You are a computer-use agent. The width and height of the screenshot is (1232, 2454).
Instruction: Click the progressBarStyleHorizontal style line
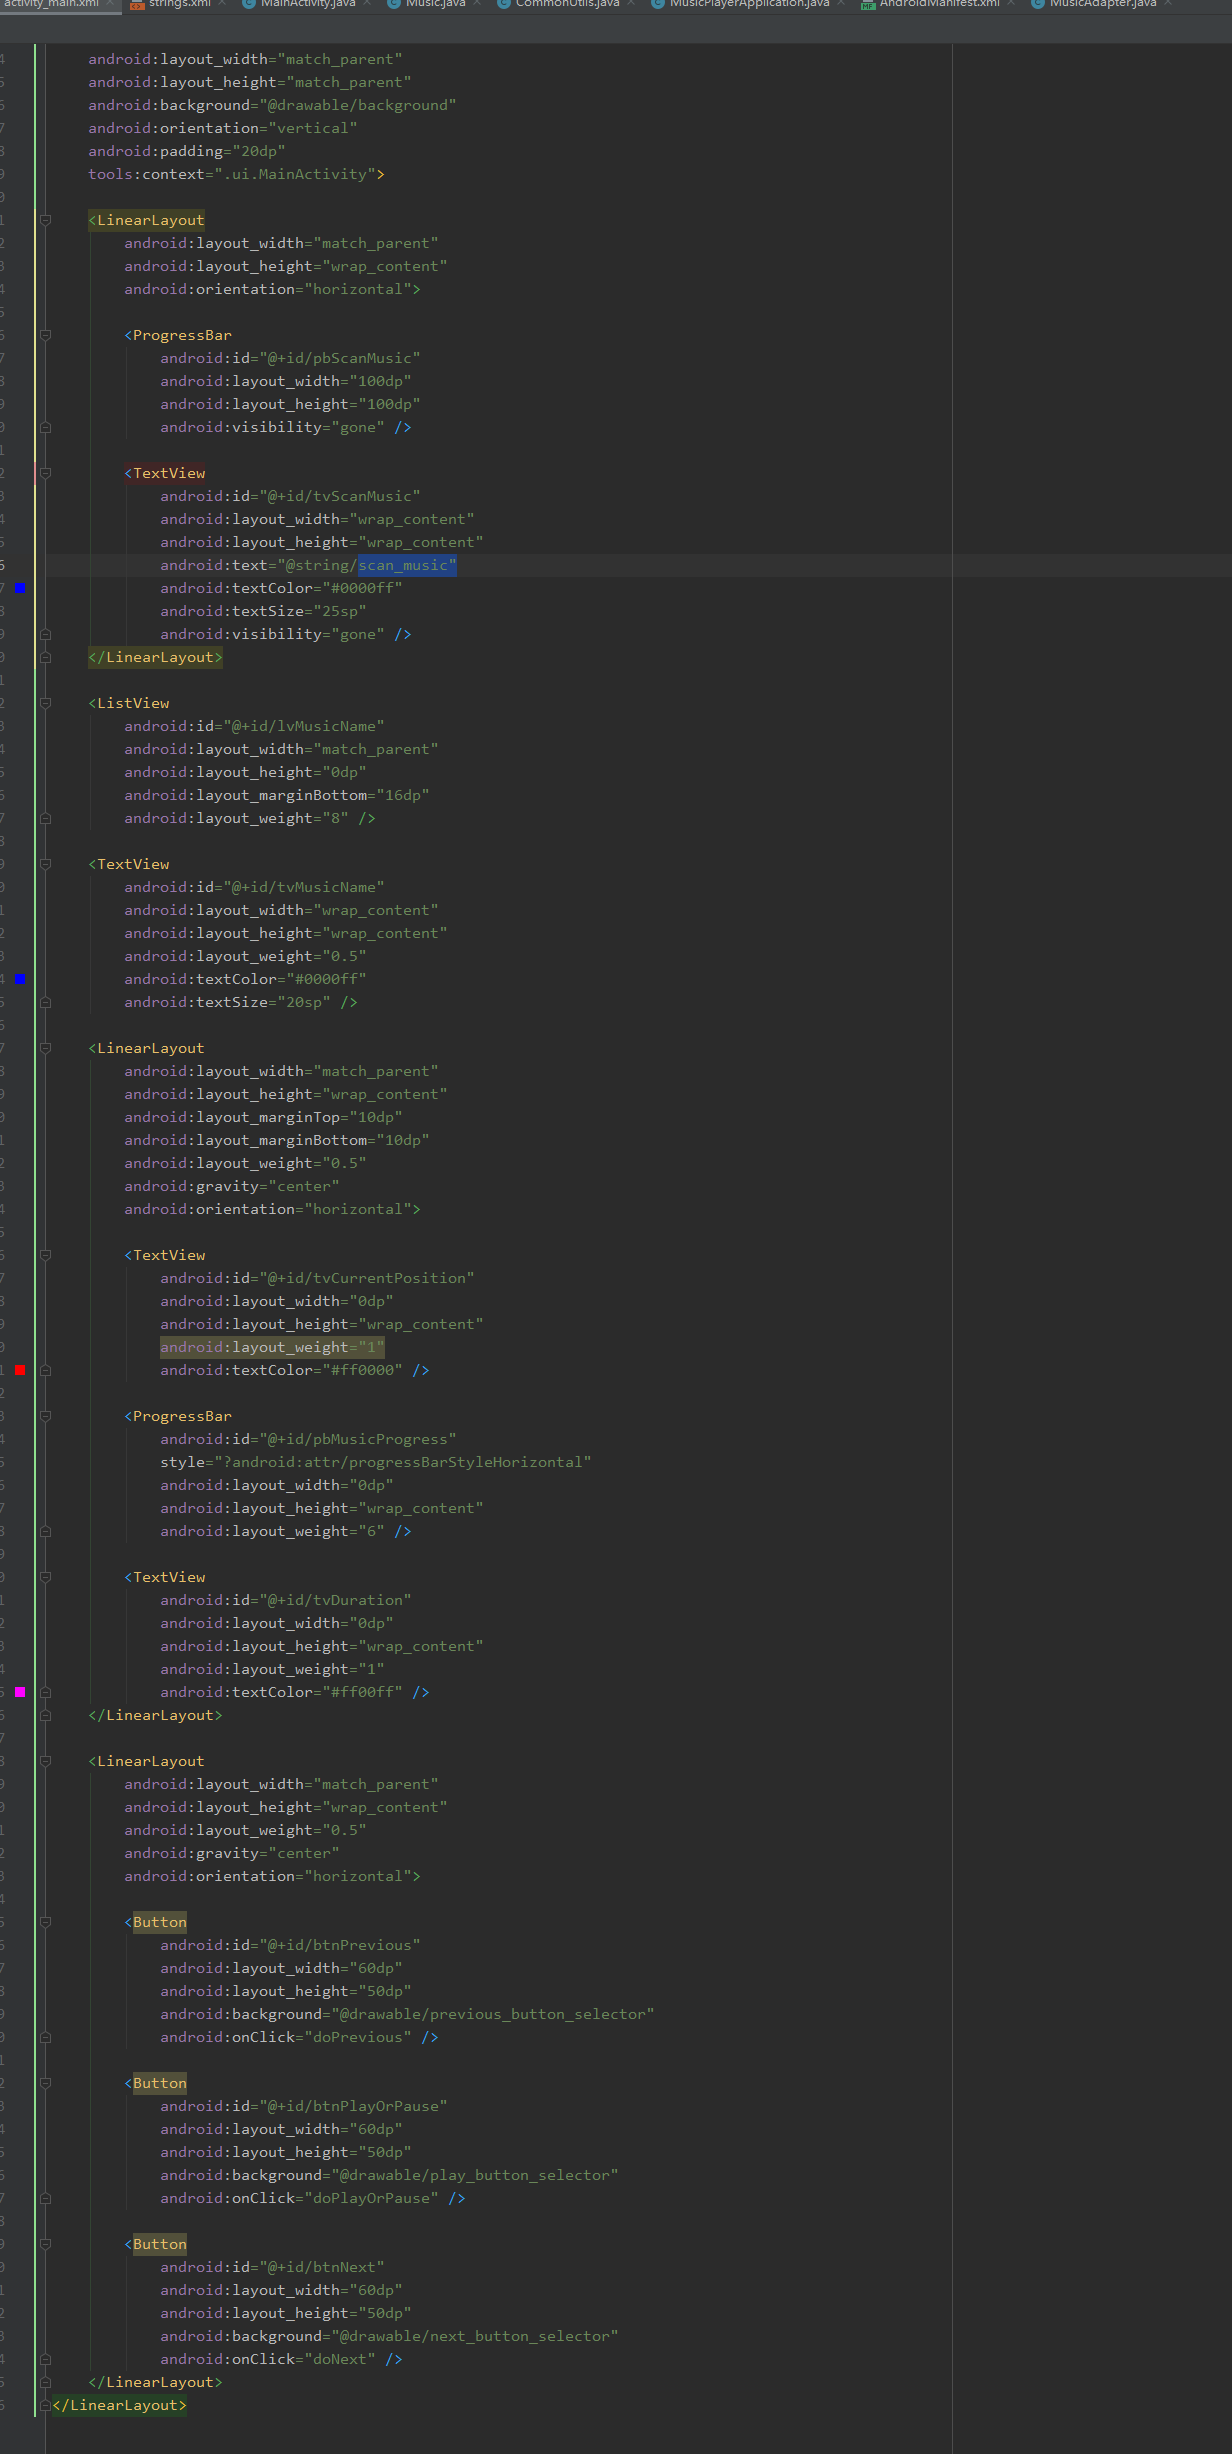(375, 1462)
